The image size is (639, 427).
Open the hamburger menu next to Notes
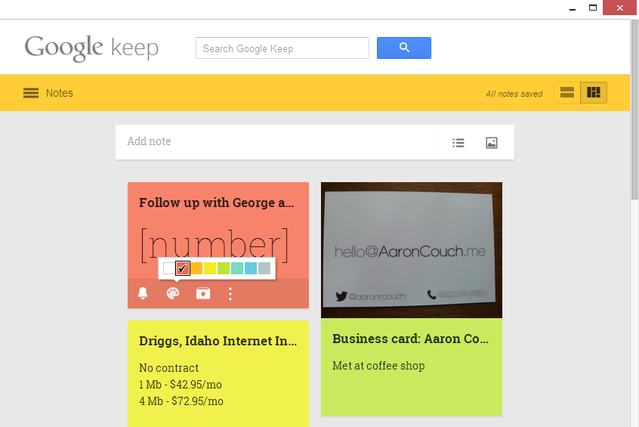[31, 93]
